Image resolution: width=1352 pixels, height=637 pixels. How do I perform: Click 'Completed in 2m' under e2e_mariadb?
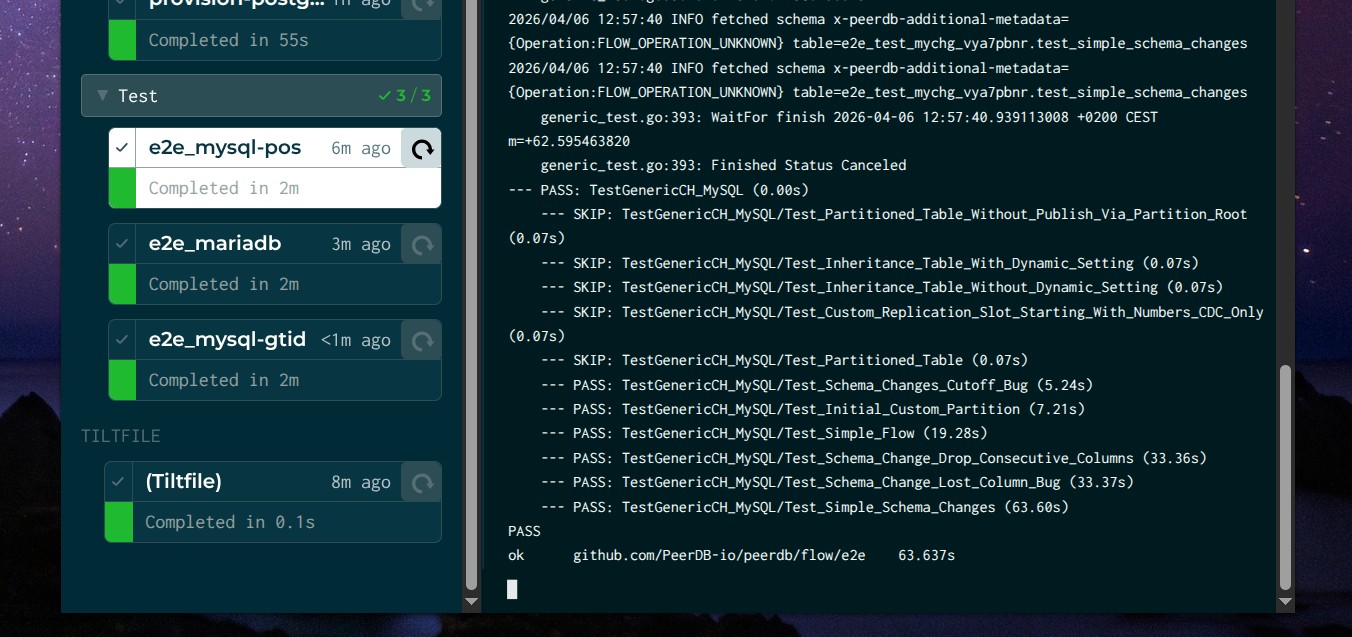(x=223, y=284)
